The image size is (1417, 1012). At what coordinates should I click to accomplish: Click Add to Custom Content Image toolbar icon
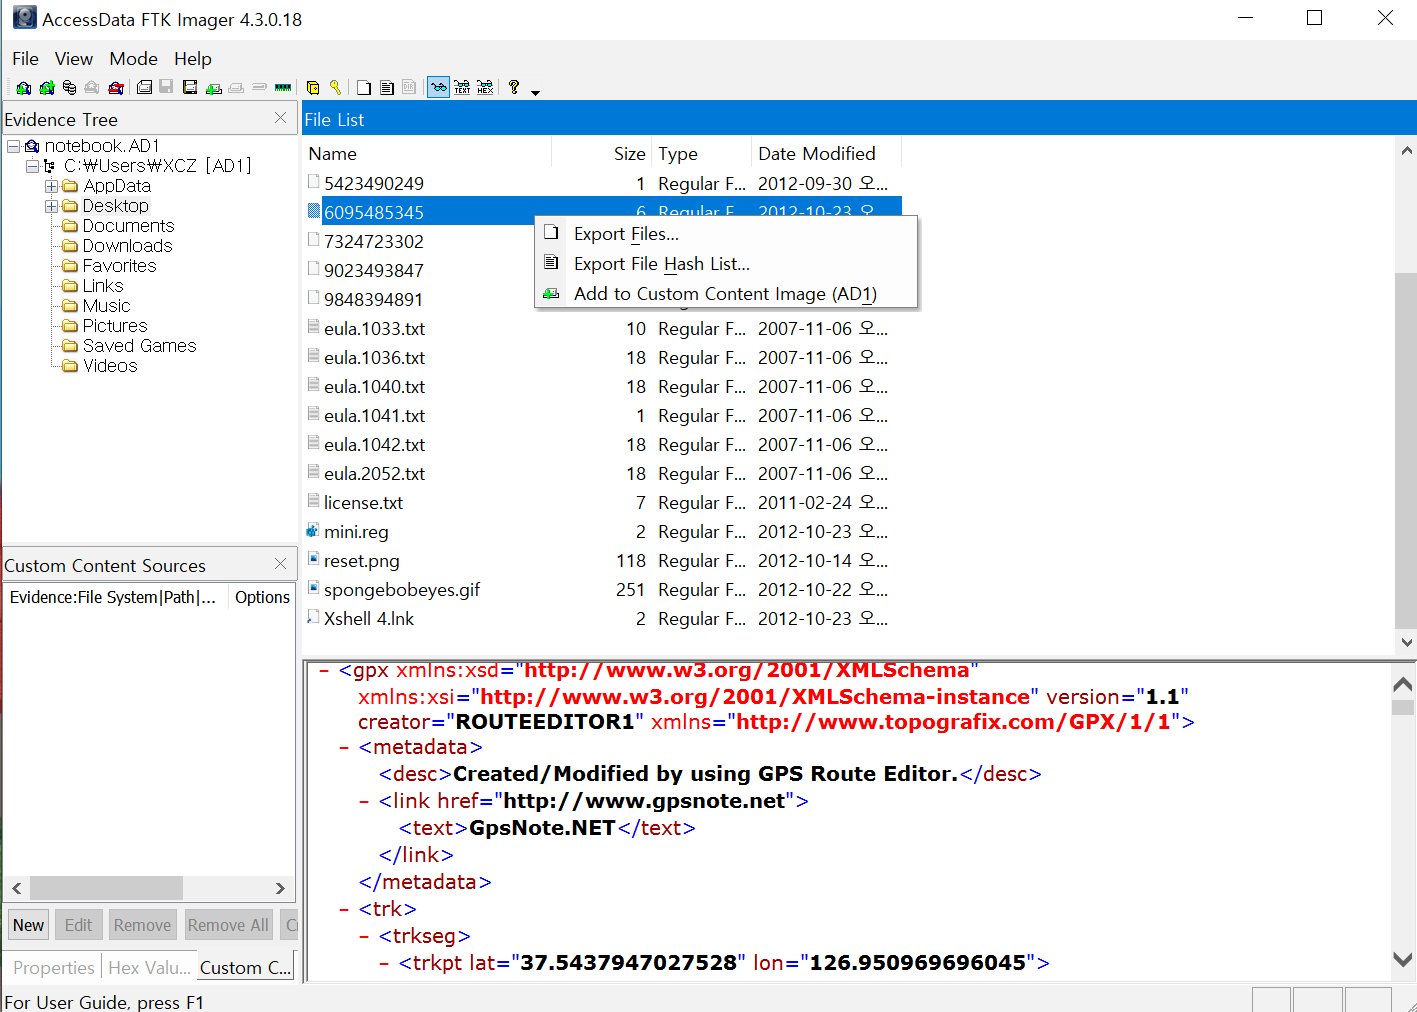point(213,88)
